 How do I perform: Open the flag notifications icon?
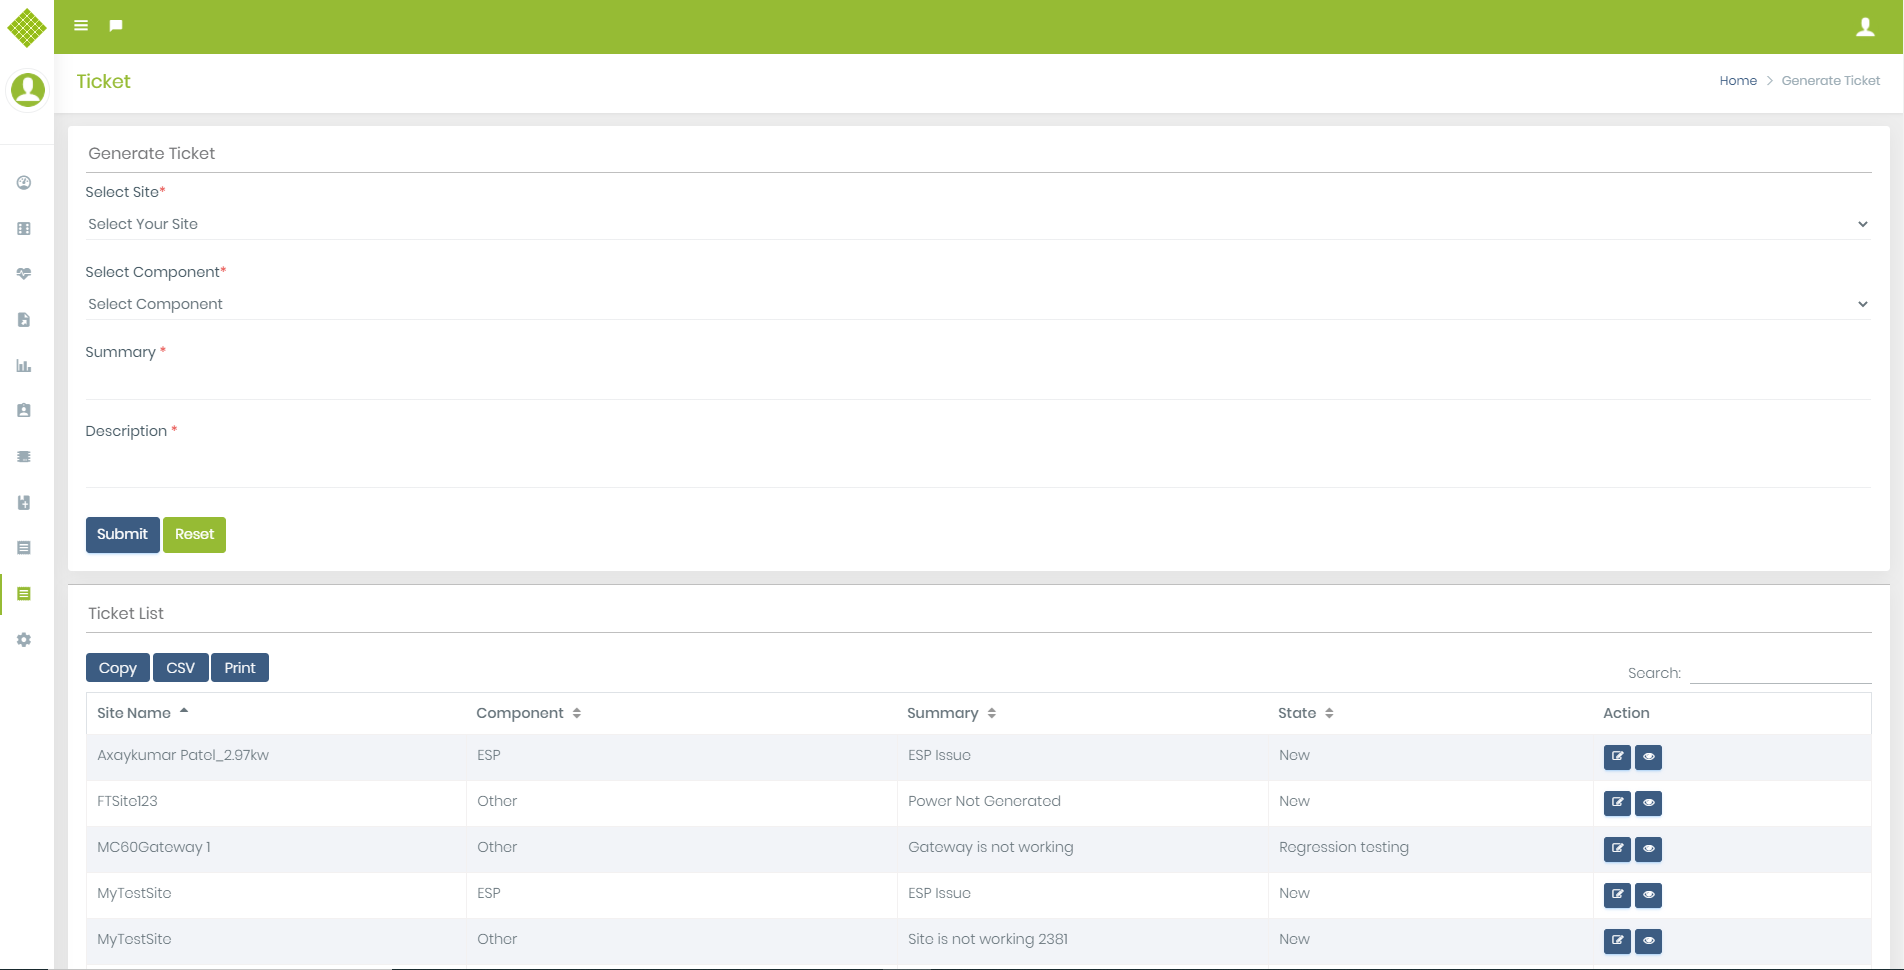point(116,26)
